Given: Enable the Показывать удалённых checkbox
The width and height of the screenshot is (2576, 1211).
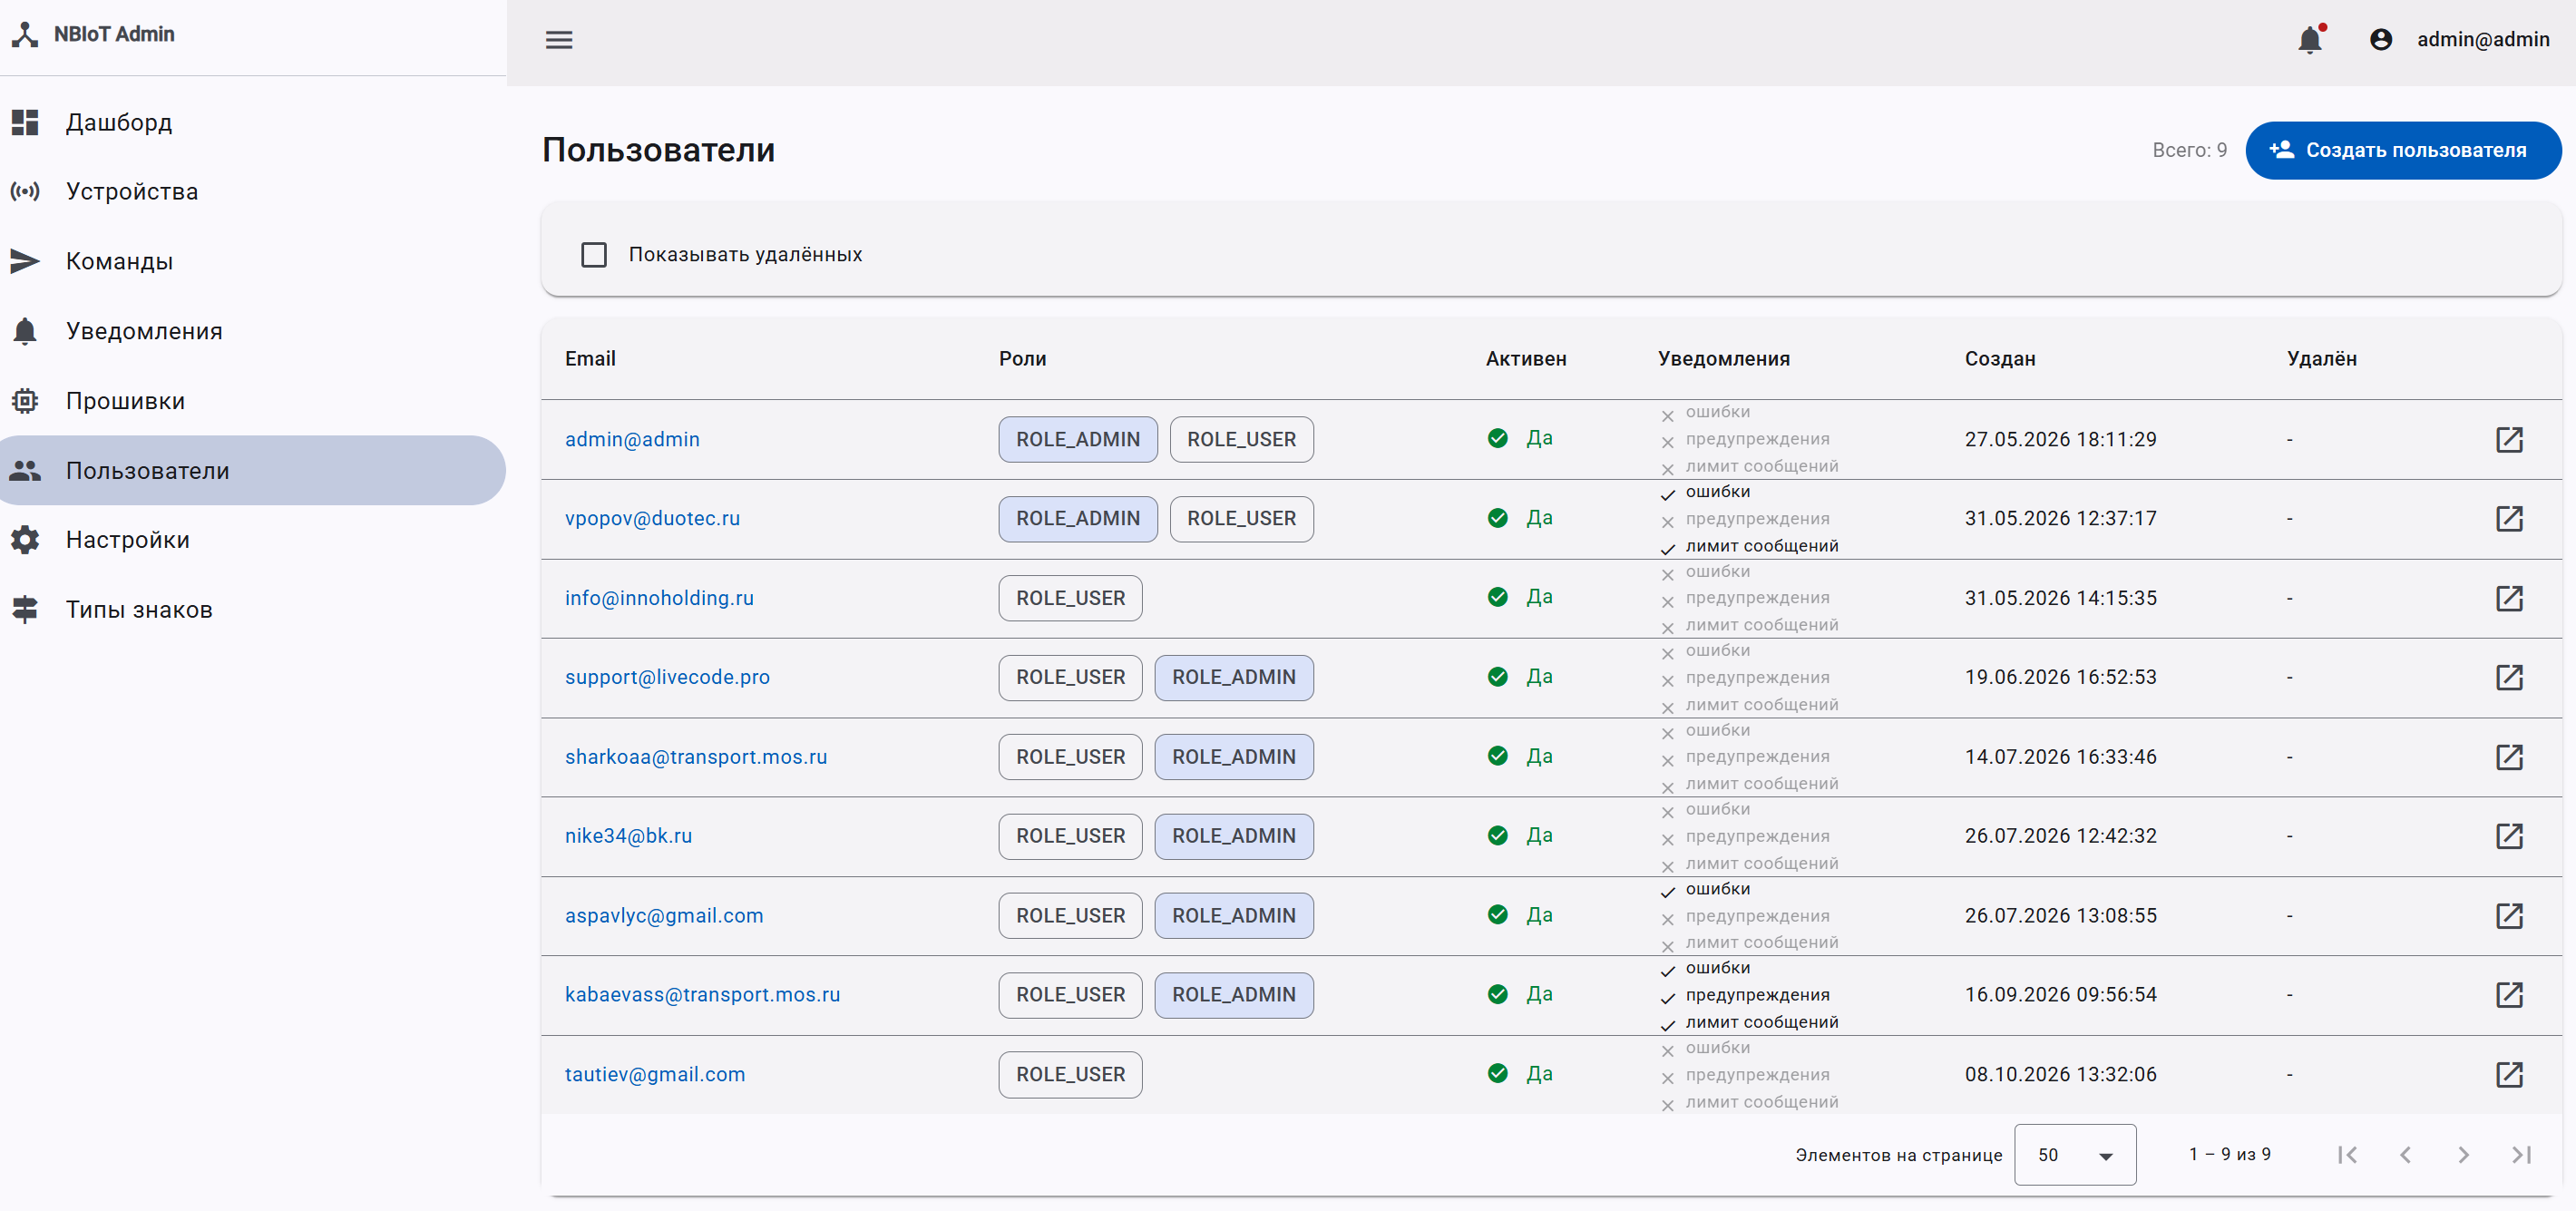Looking at the screenshot, I should tap(594, 254).
